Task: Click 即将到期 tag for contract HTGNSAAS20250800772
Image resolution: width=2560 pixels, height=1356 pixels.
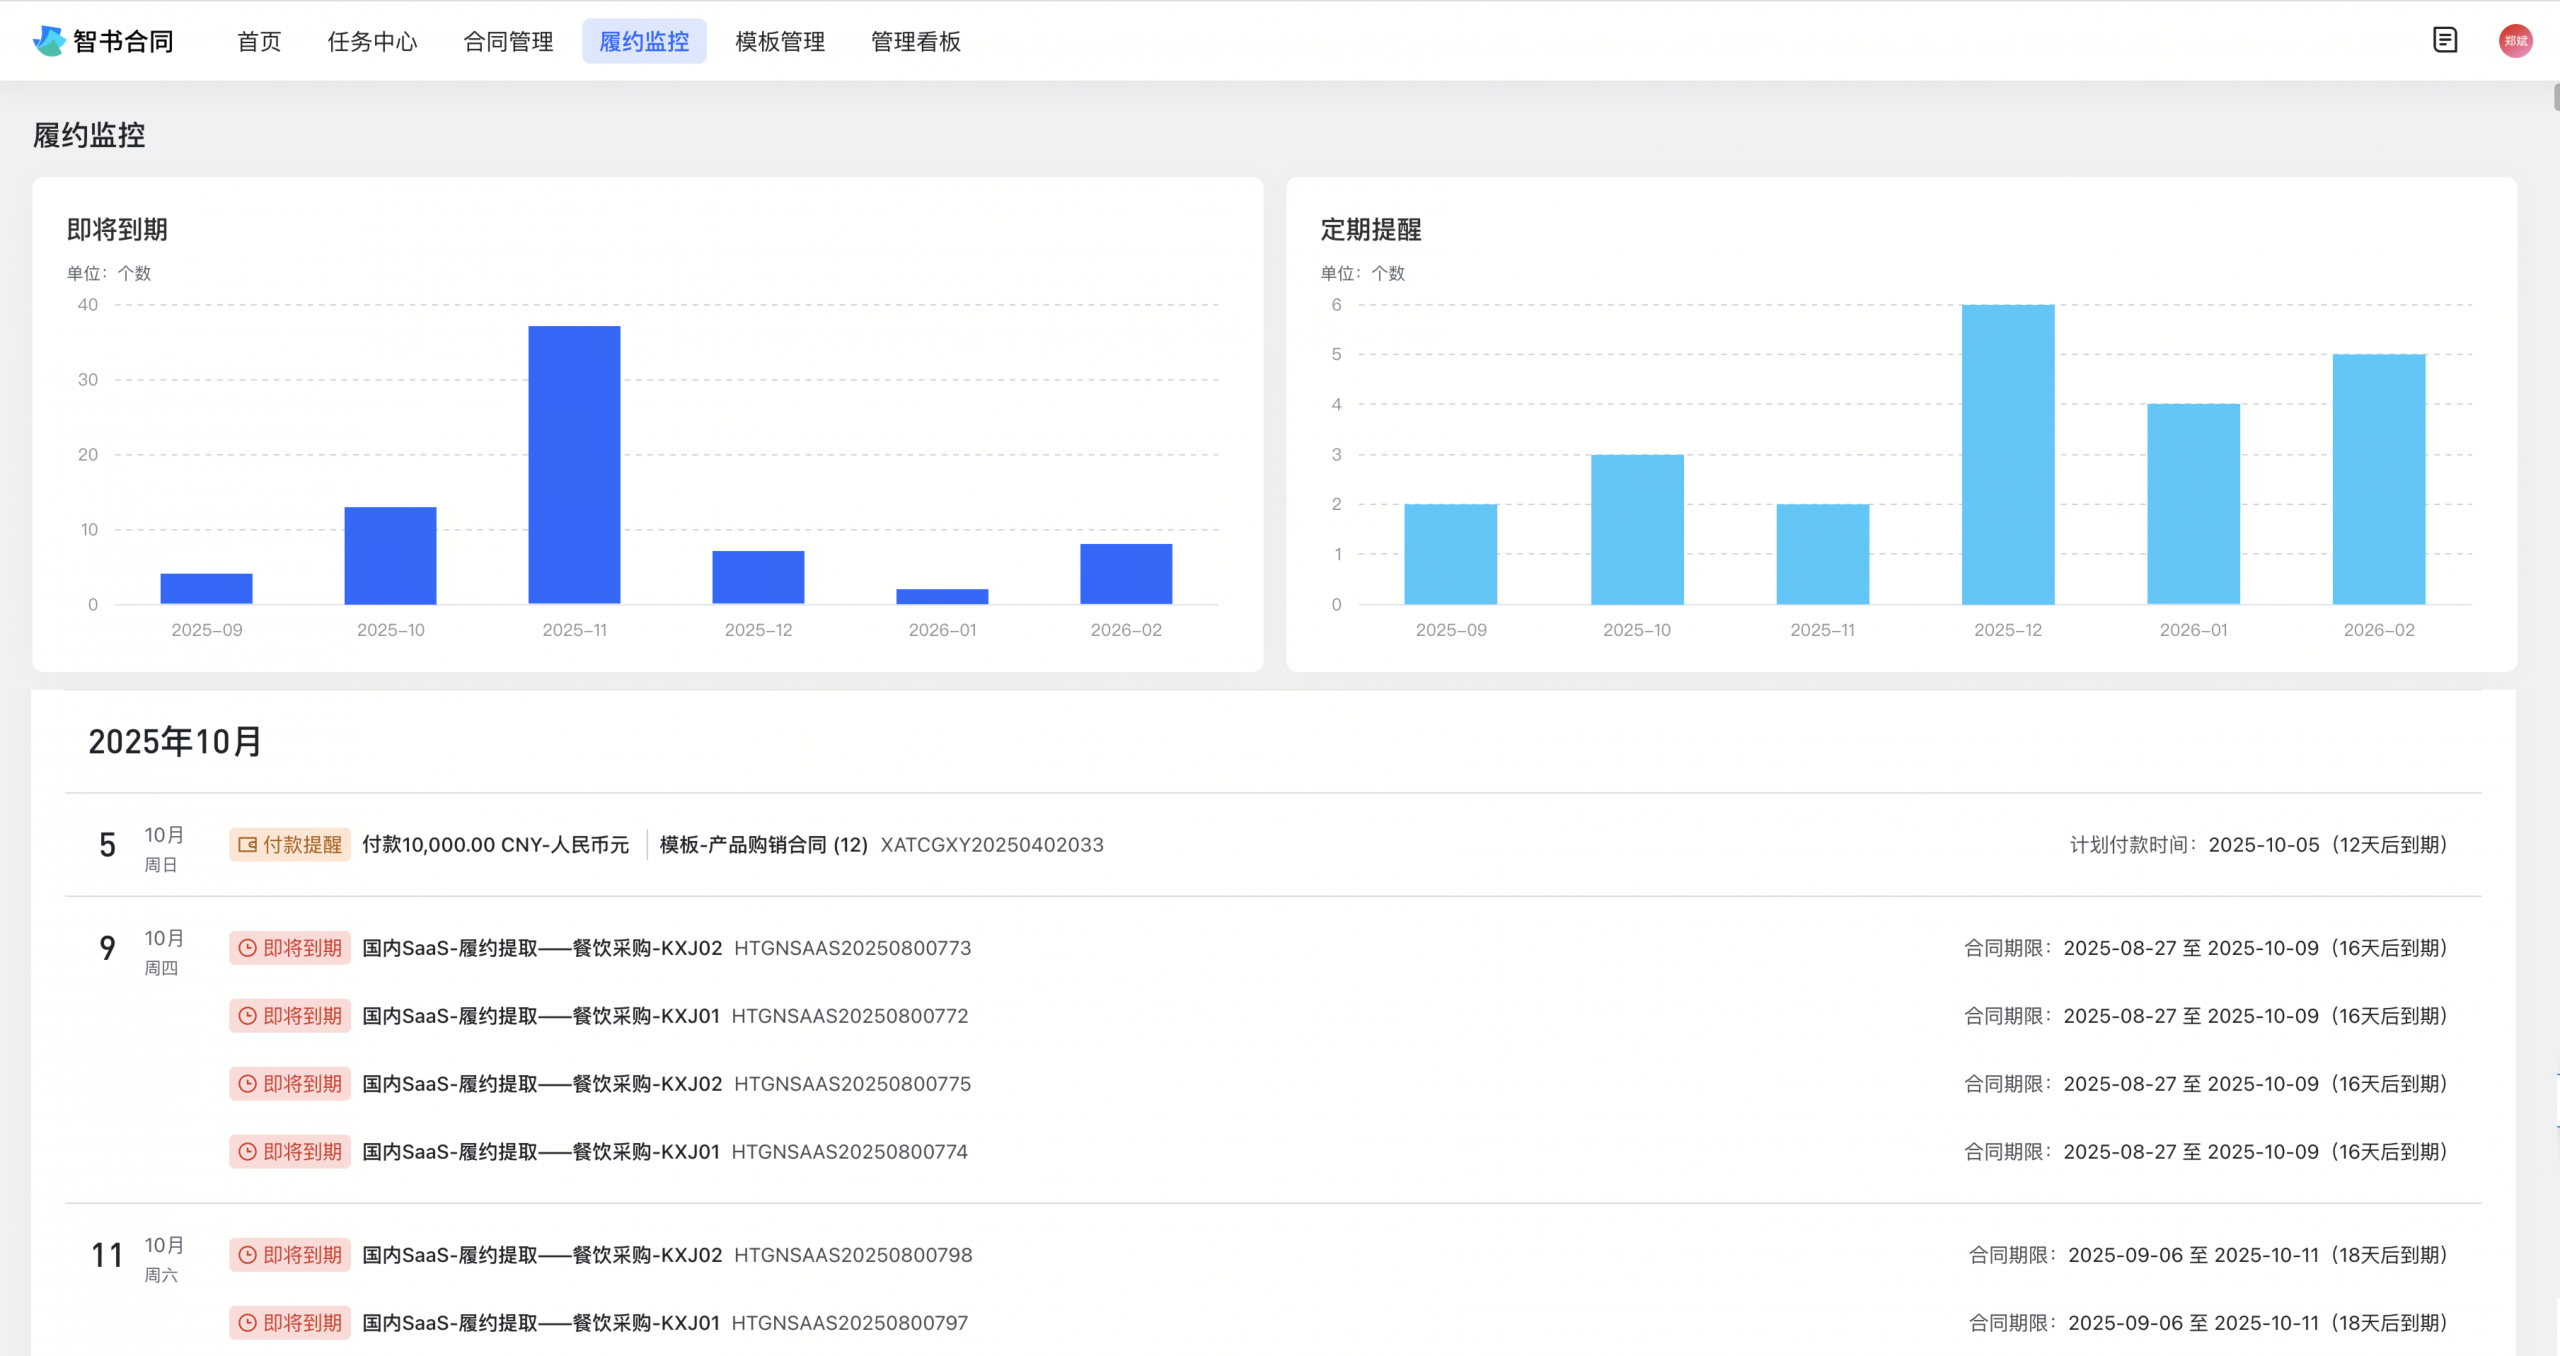Action: pyautogui.click(x=290, y=1016)
